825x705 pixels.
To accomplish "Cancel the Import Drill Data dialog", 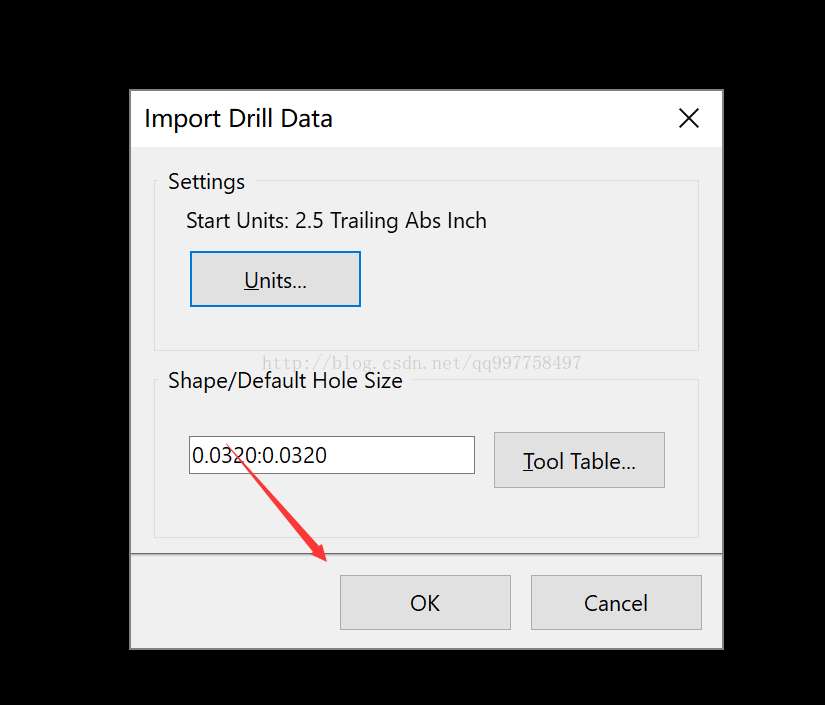I will coord(616,602).
